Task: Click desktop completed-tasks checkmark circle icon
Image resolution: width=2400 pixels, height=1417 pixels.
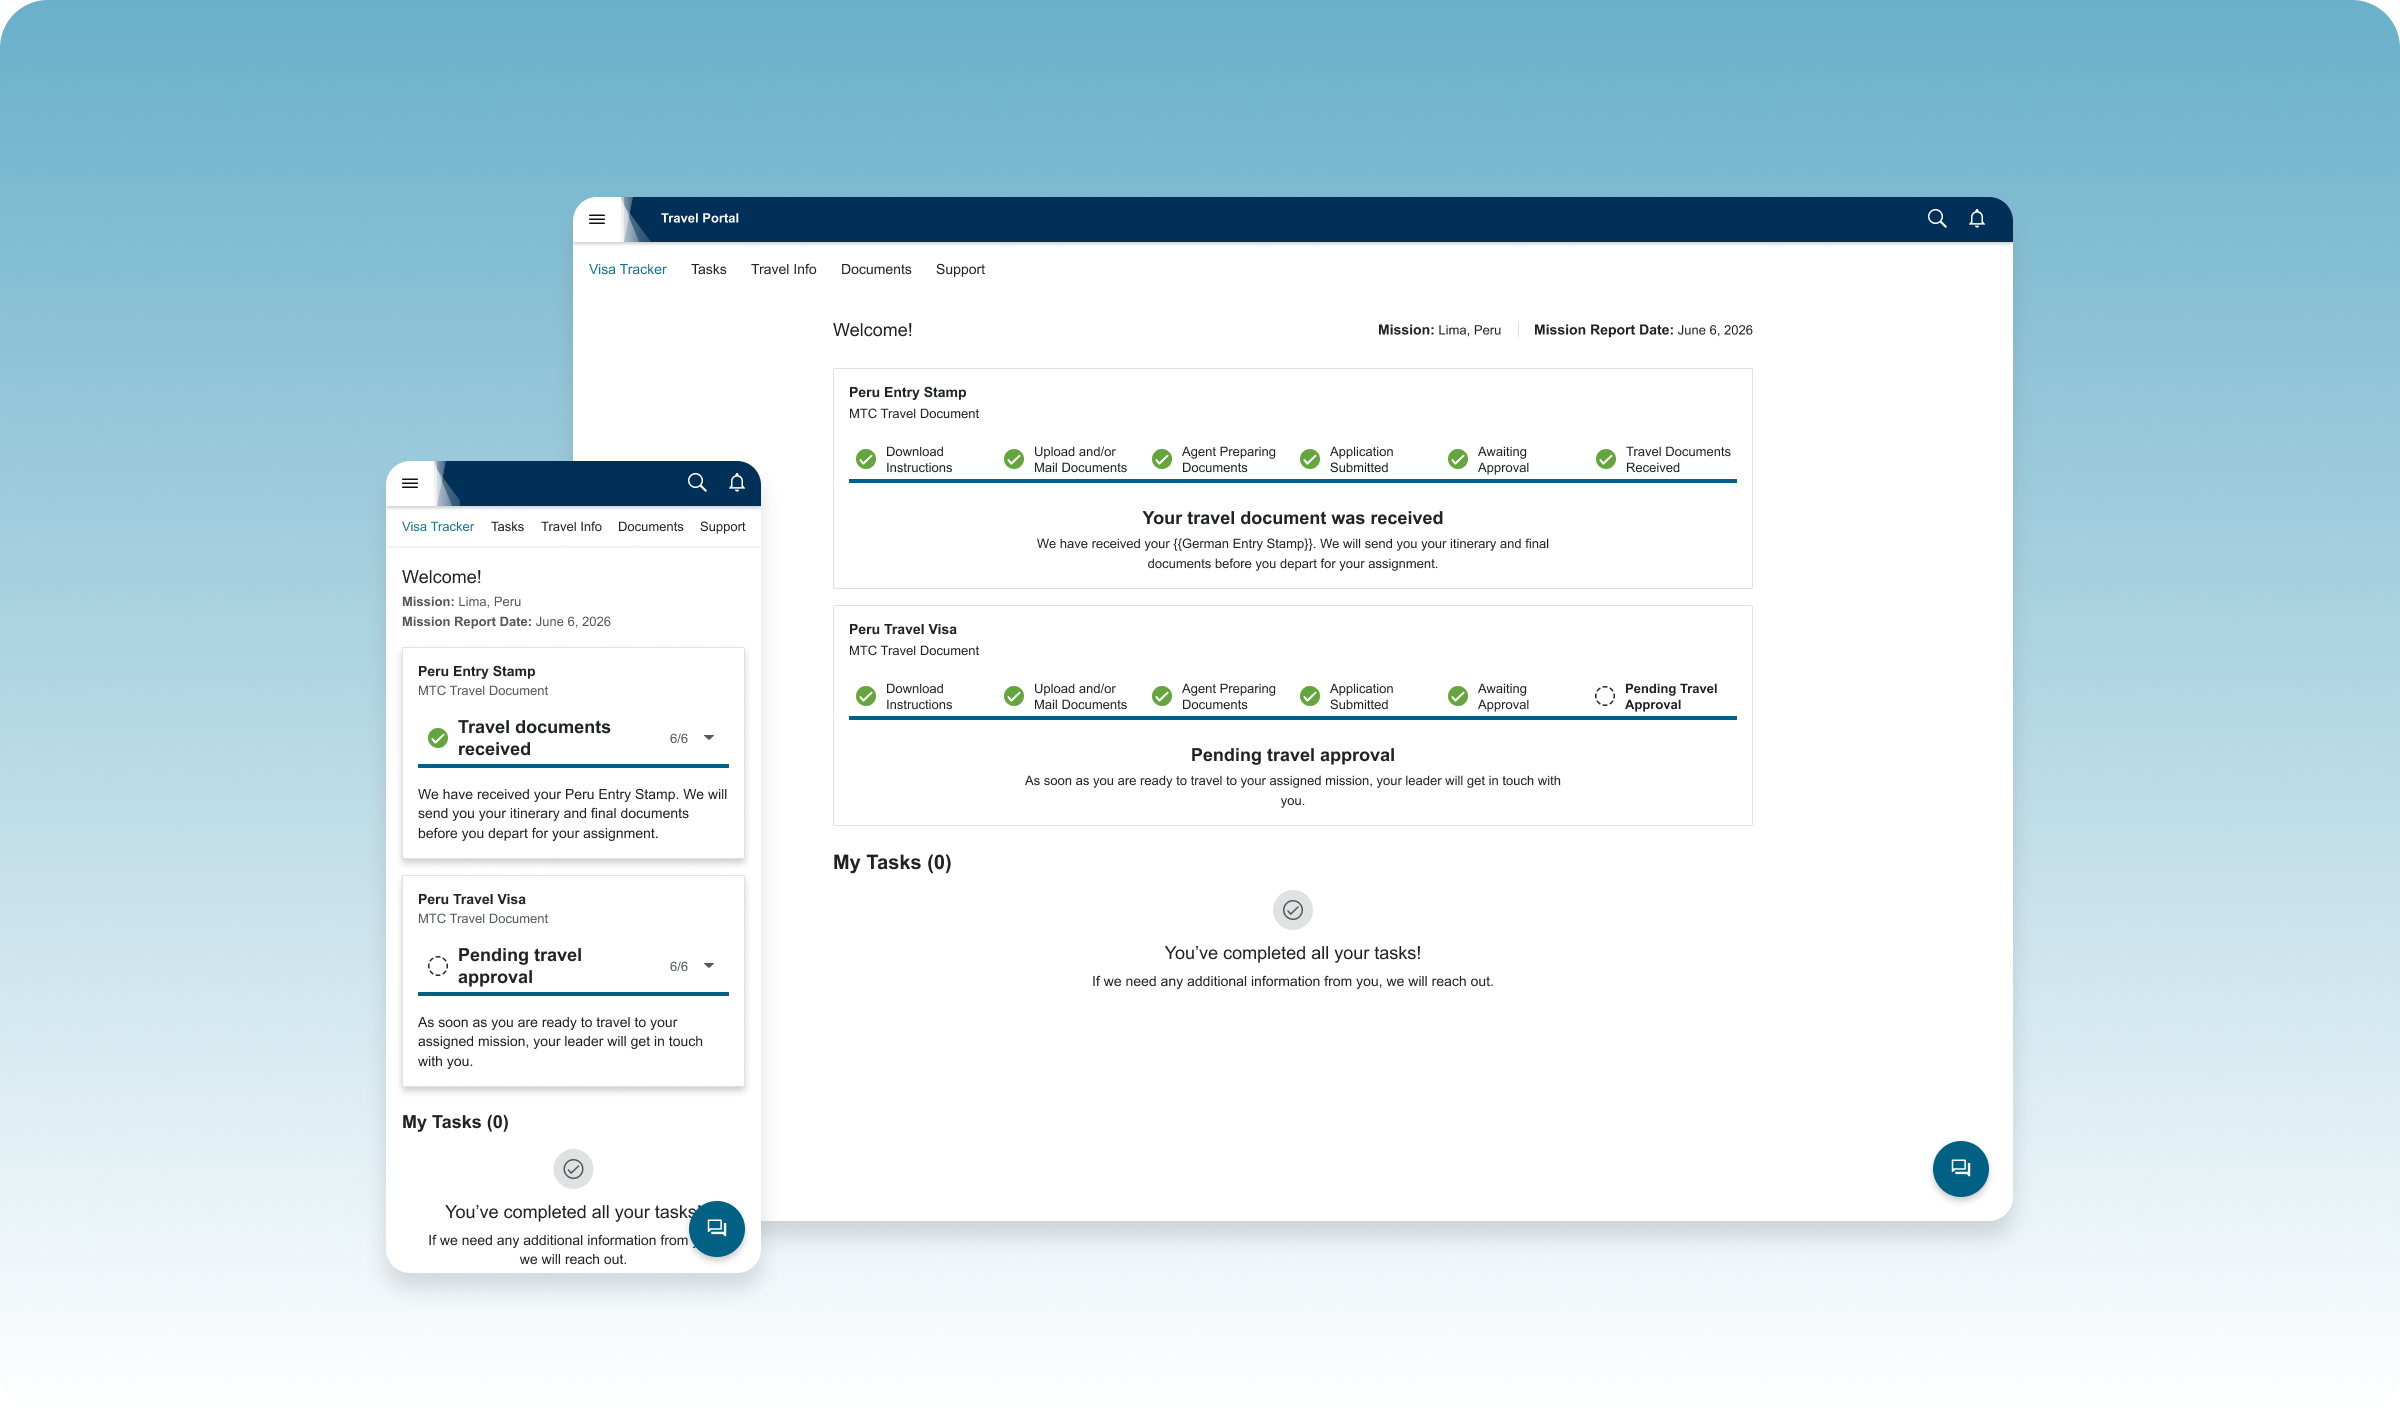Action: click(1292, 910)
